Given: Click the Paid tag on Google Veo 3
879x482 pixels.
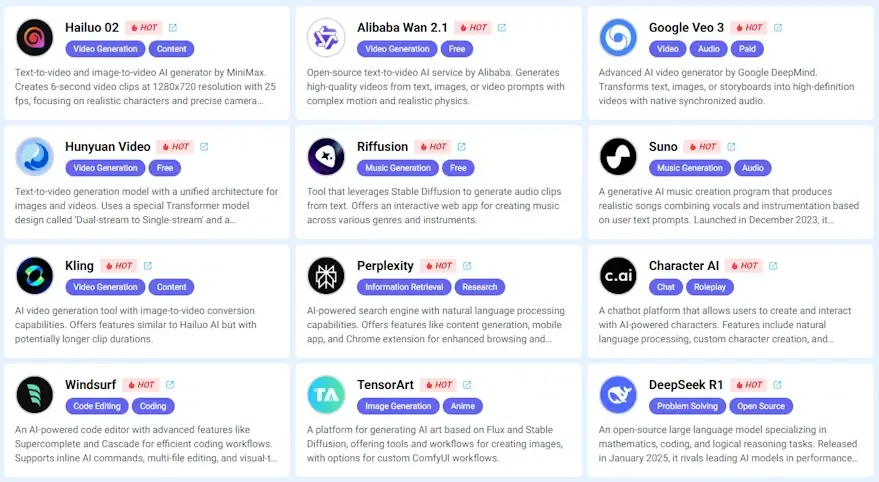Looking at the screenshot, I should coord(747,49).
